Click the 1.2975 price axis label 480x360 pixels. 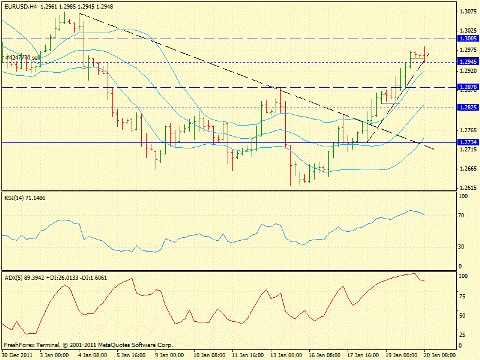(468, 50)
